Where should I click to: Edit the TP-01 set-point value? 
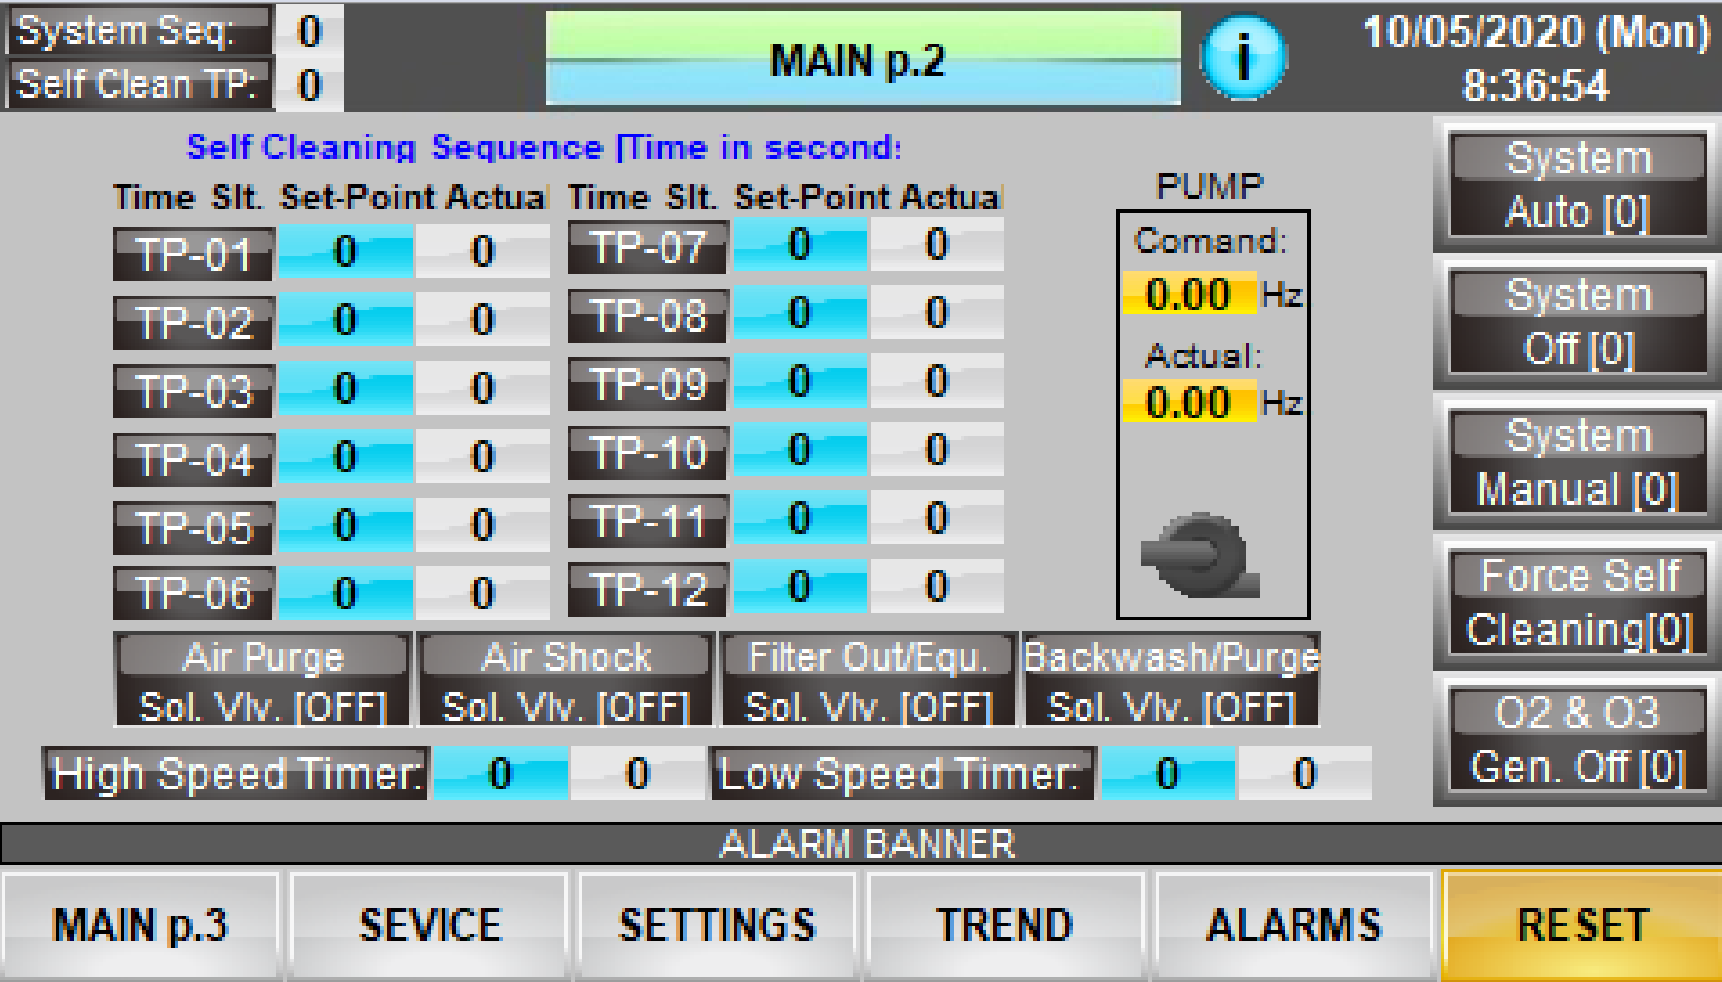pos(345,252)
